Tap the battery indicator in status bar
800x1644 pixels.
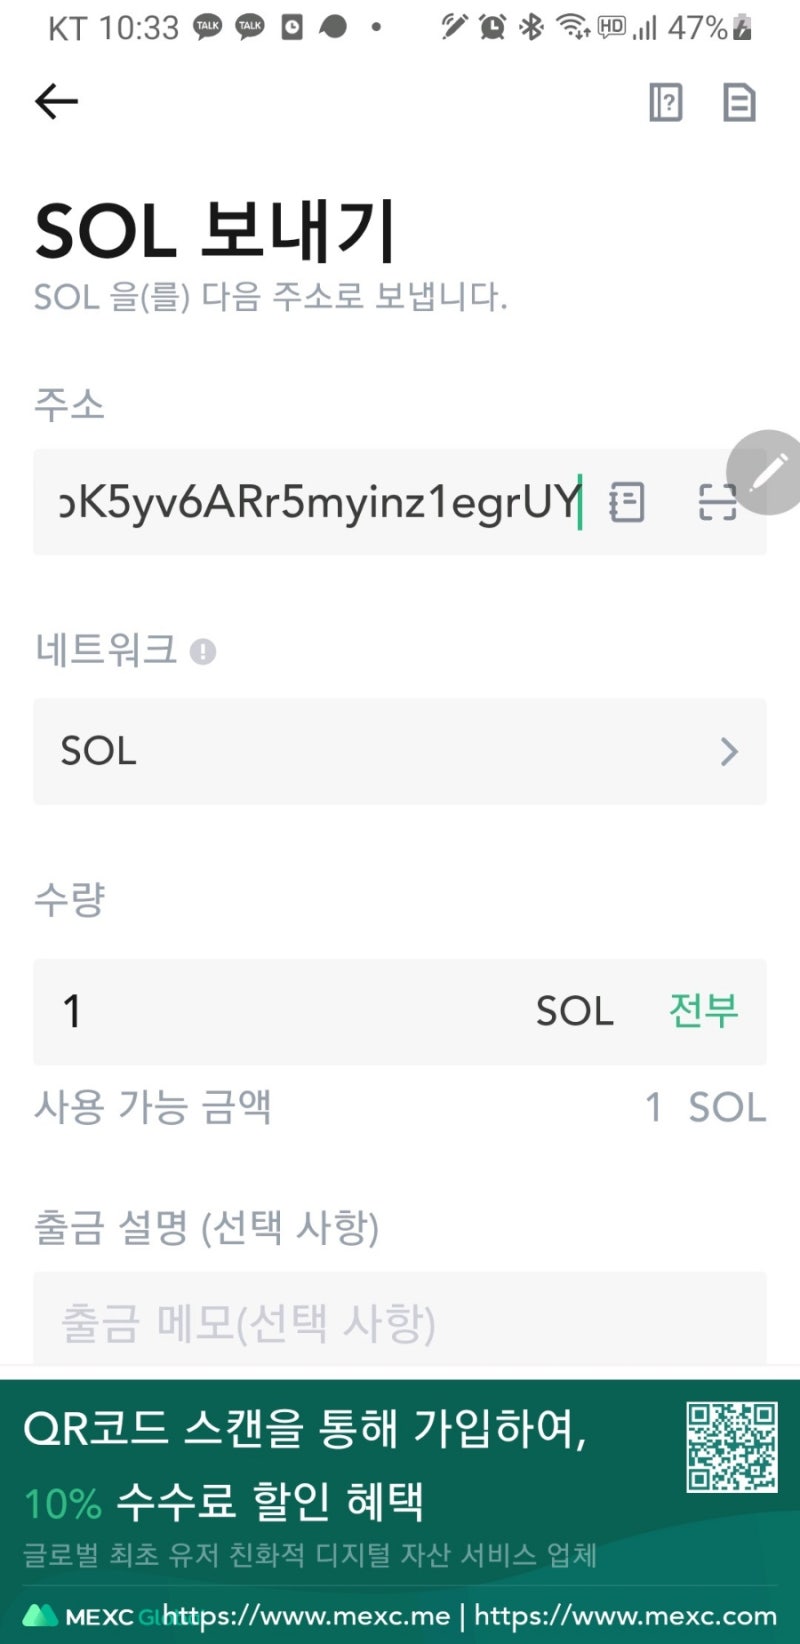point(742,28)
